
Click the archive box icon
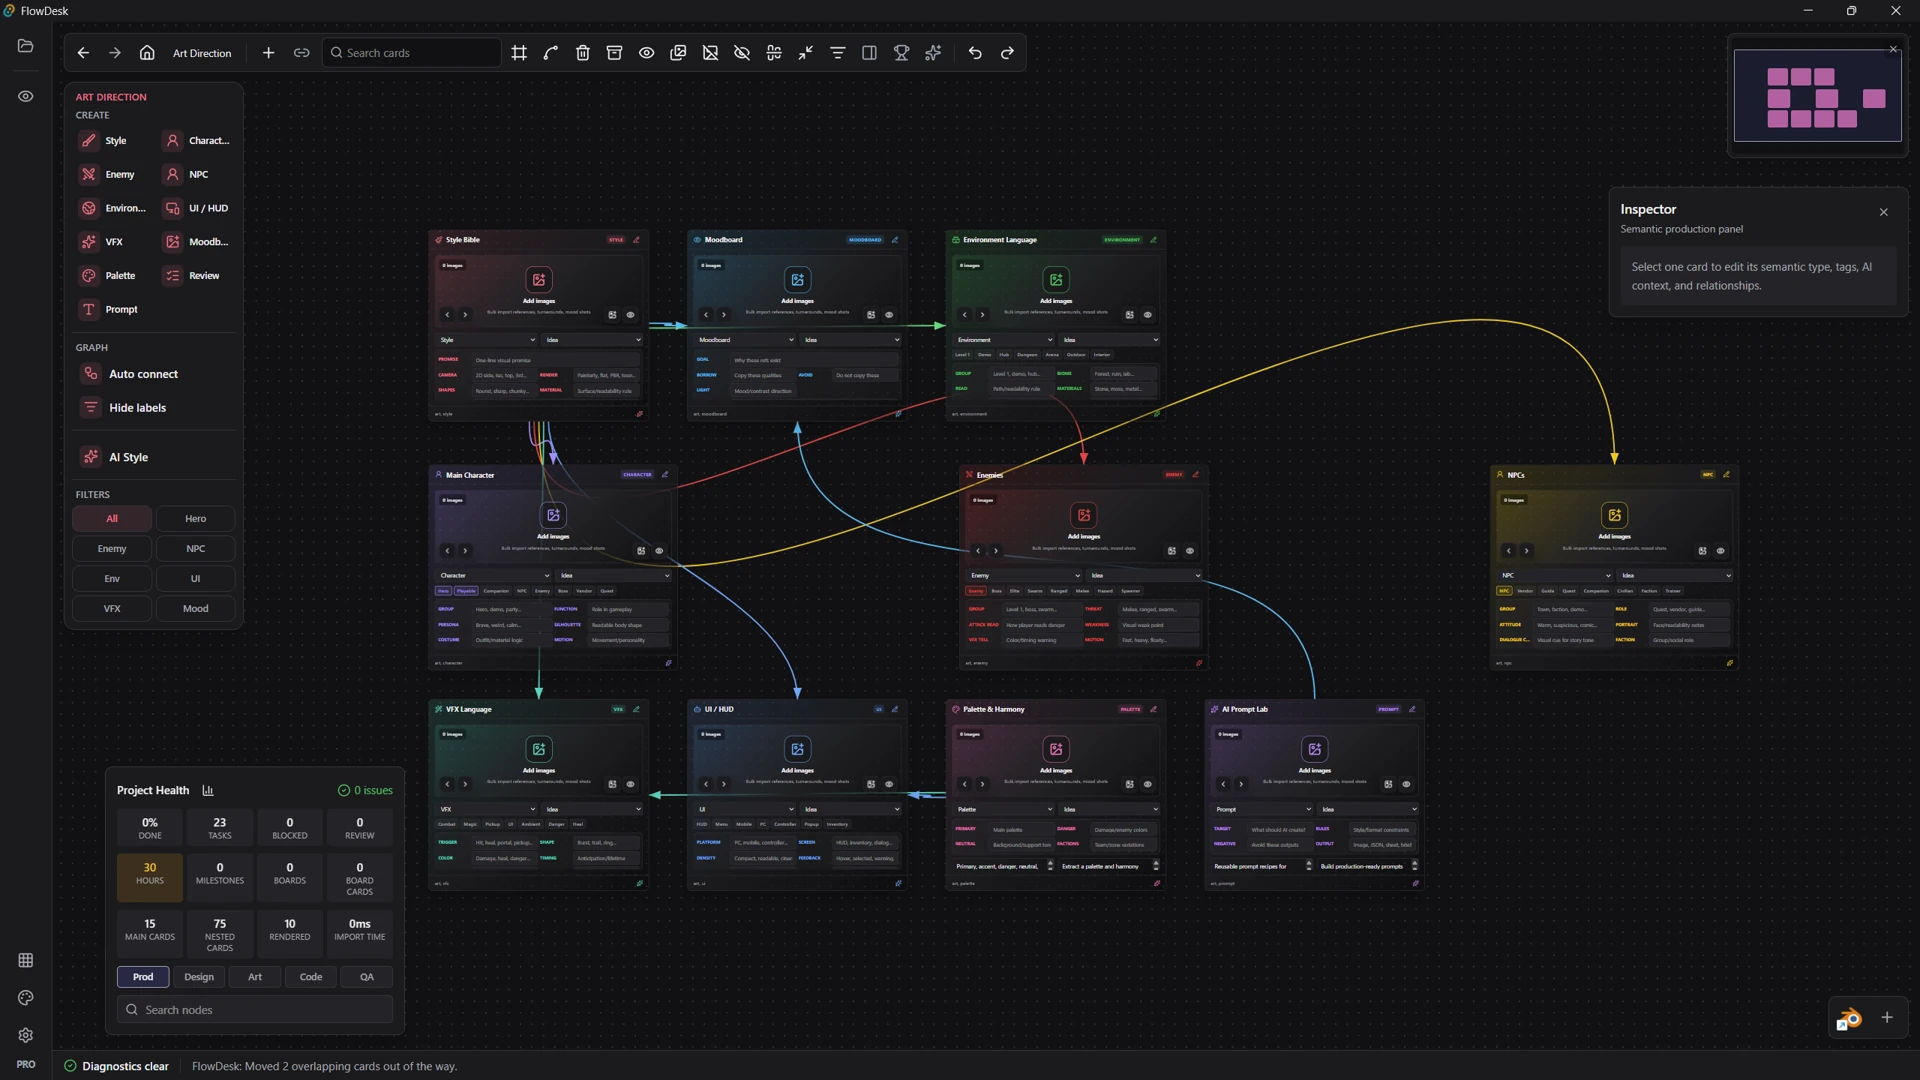[x=615, y=53]
